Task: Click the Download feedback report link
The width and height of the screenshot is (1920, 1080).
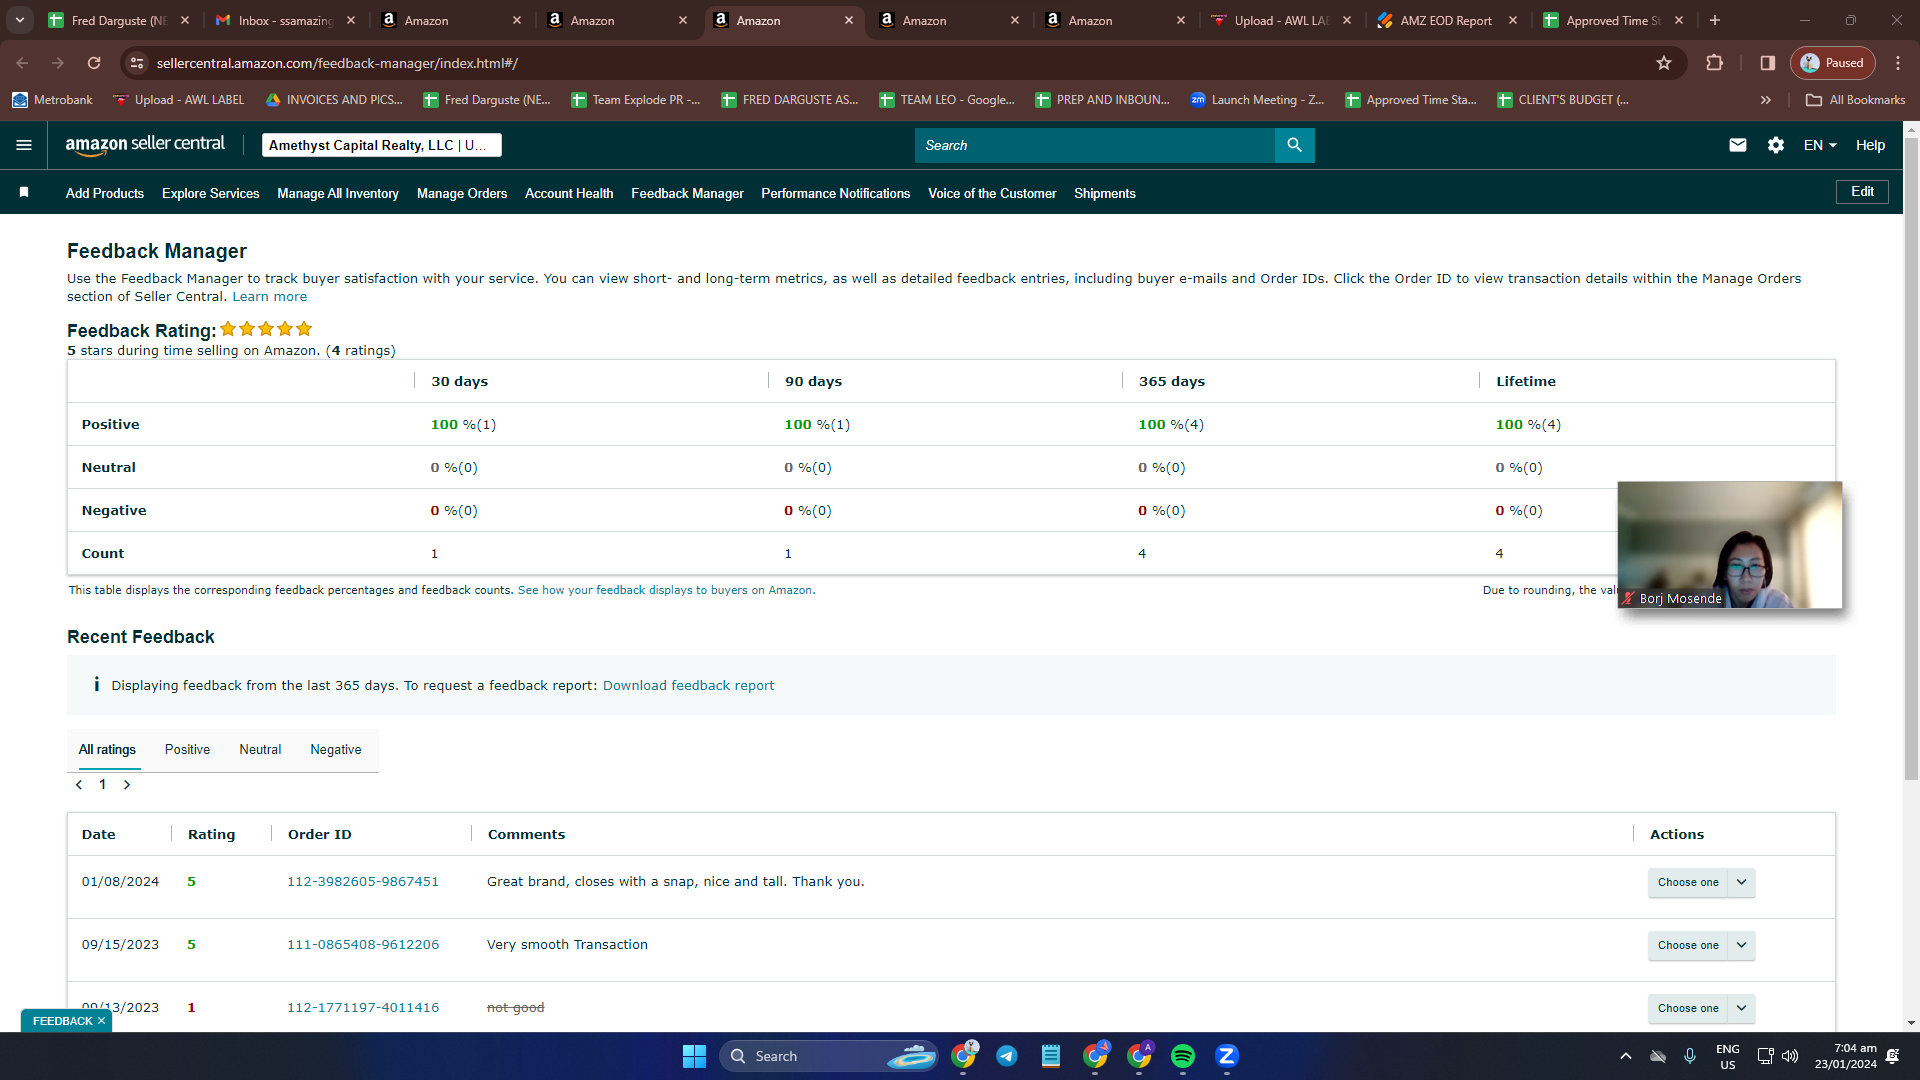Action: click(688, 686)
